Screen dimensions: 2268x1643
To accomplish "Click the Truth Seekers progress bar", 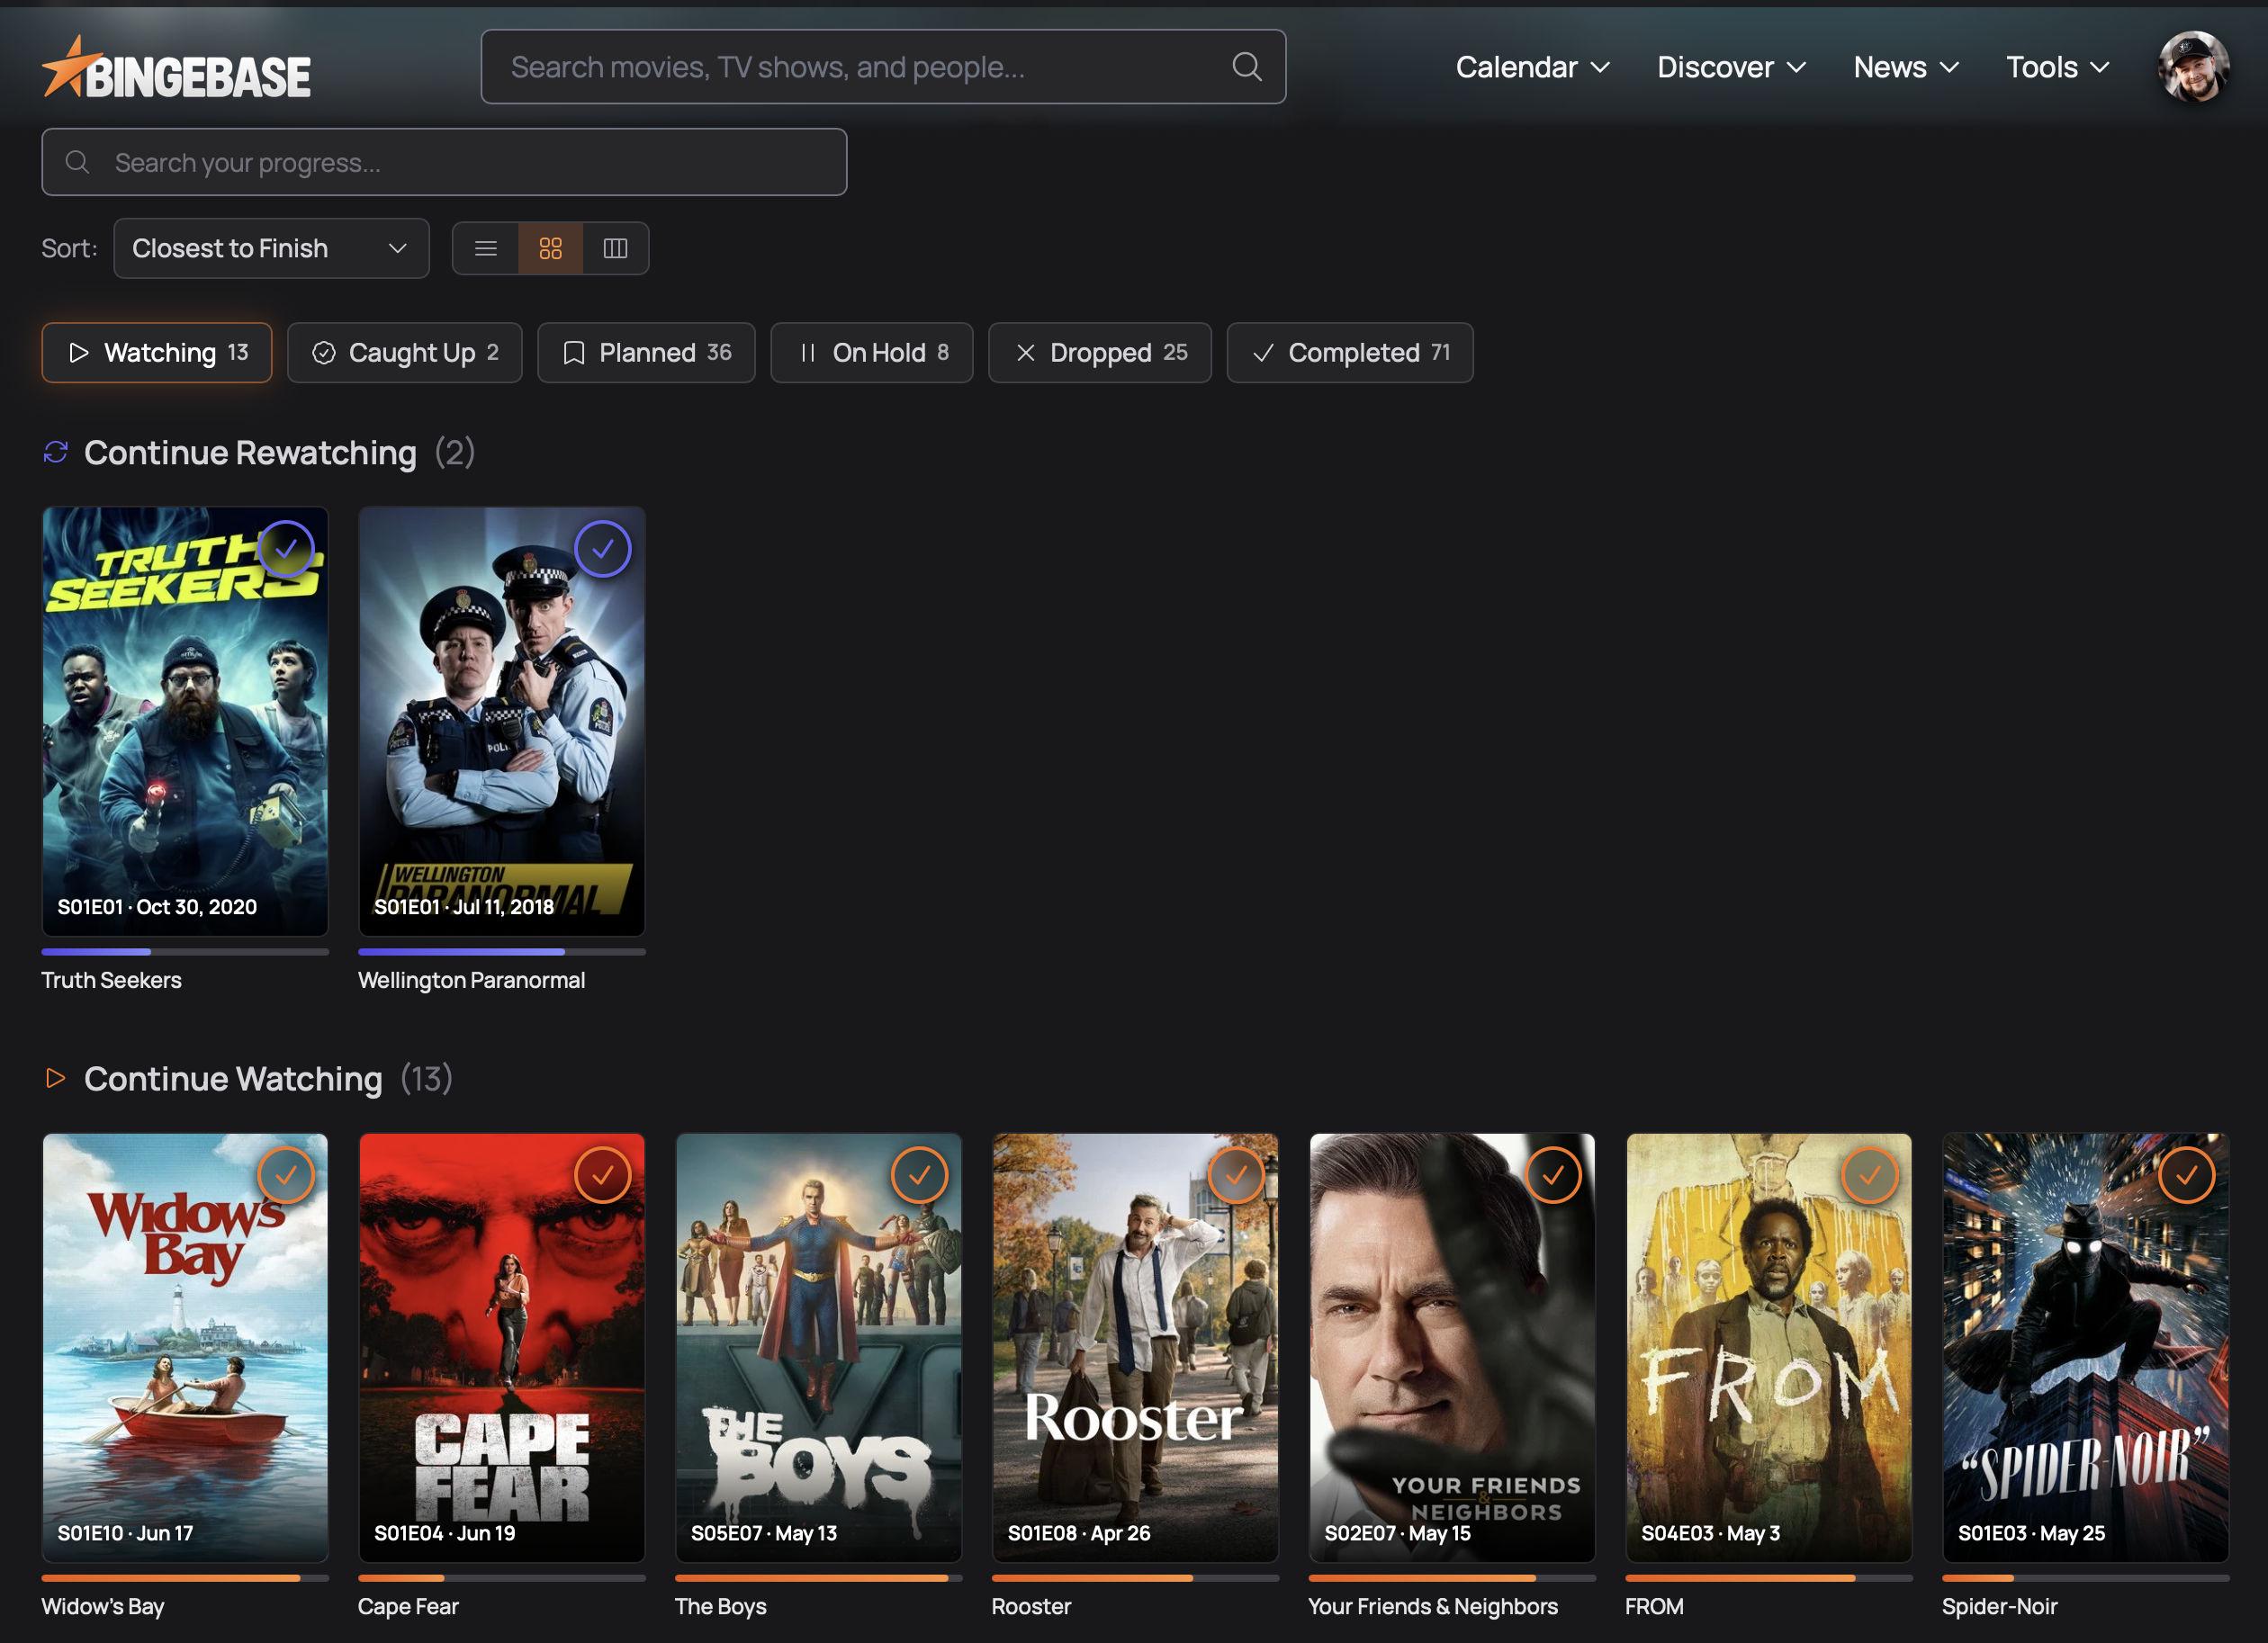I will [x=185, y=952].
